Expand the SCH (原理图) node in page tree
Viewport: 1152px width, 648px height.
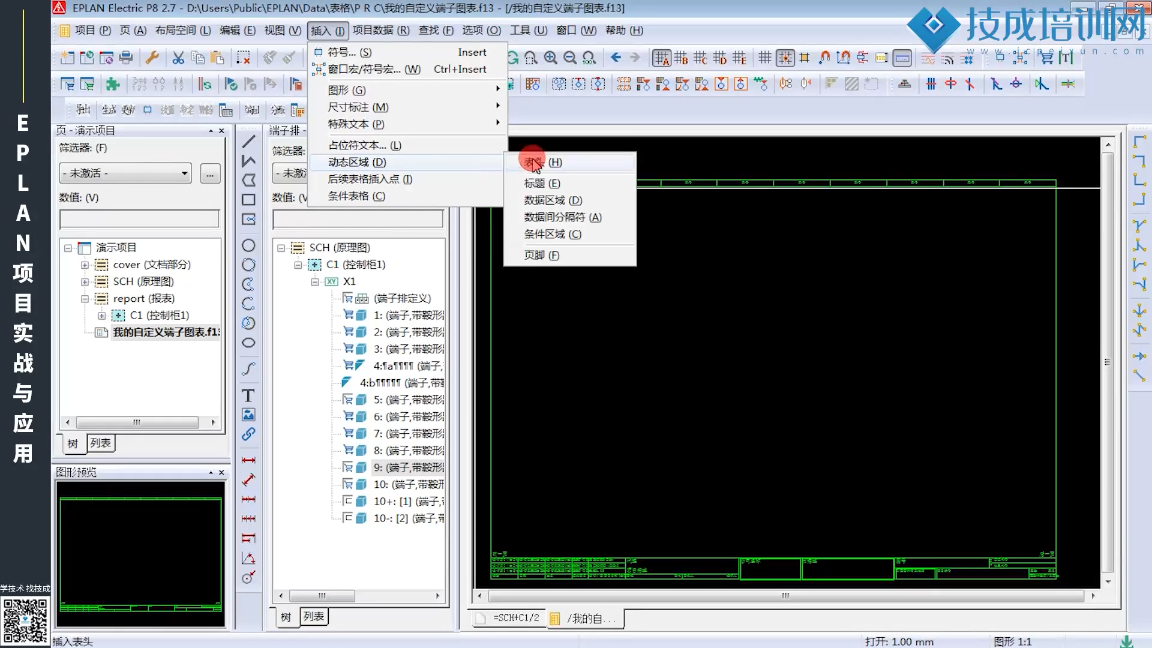click(x=85, y=281)
